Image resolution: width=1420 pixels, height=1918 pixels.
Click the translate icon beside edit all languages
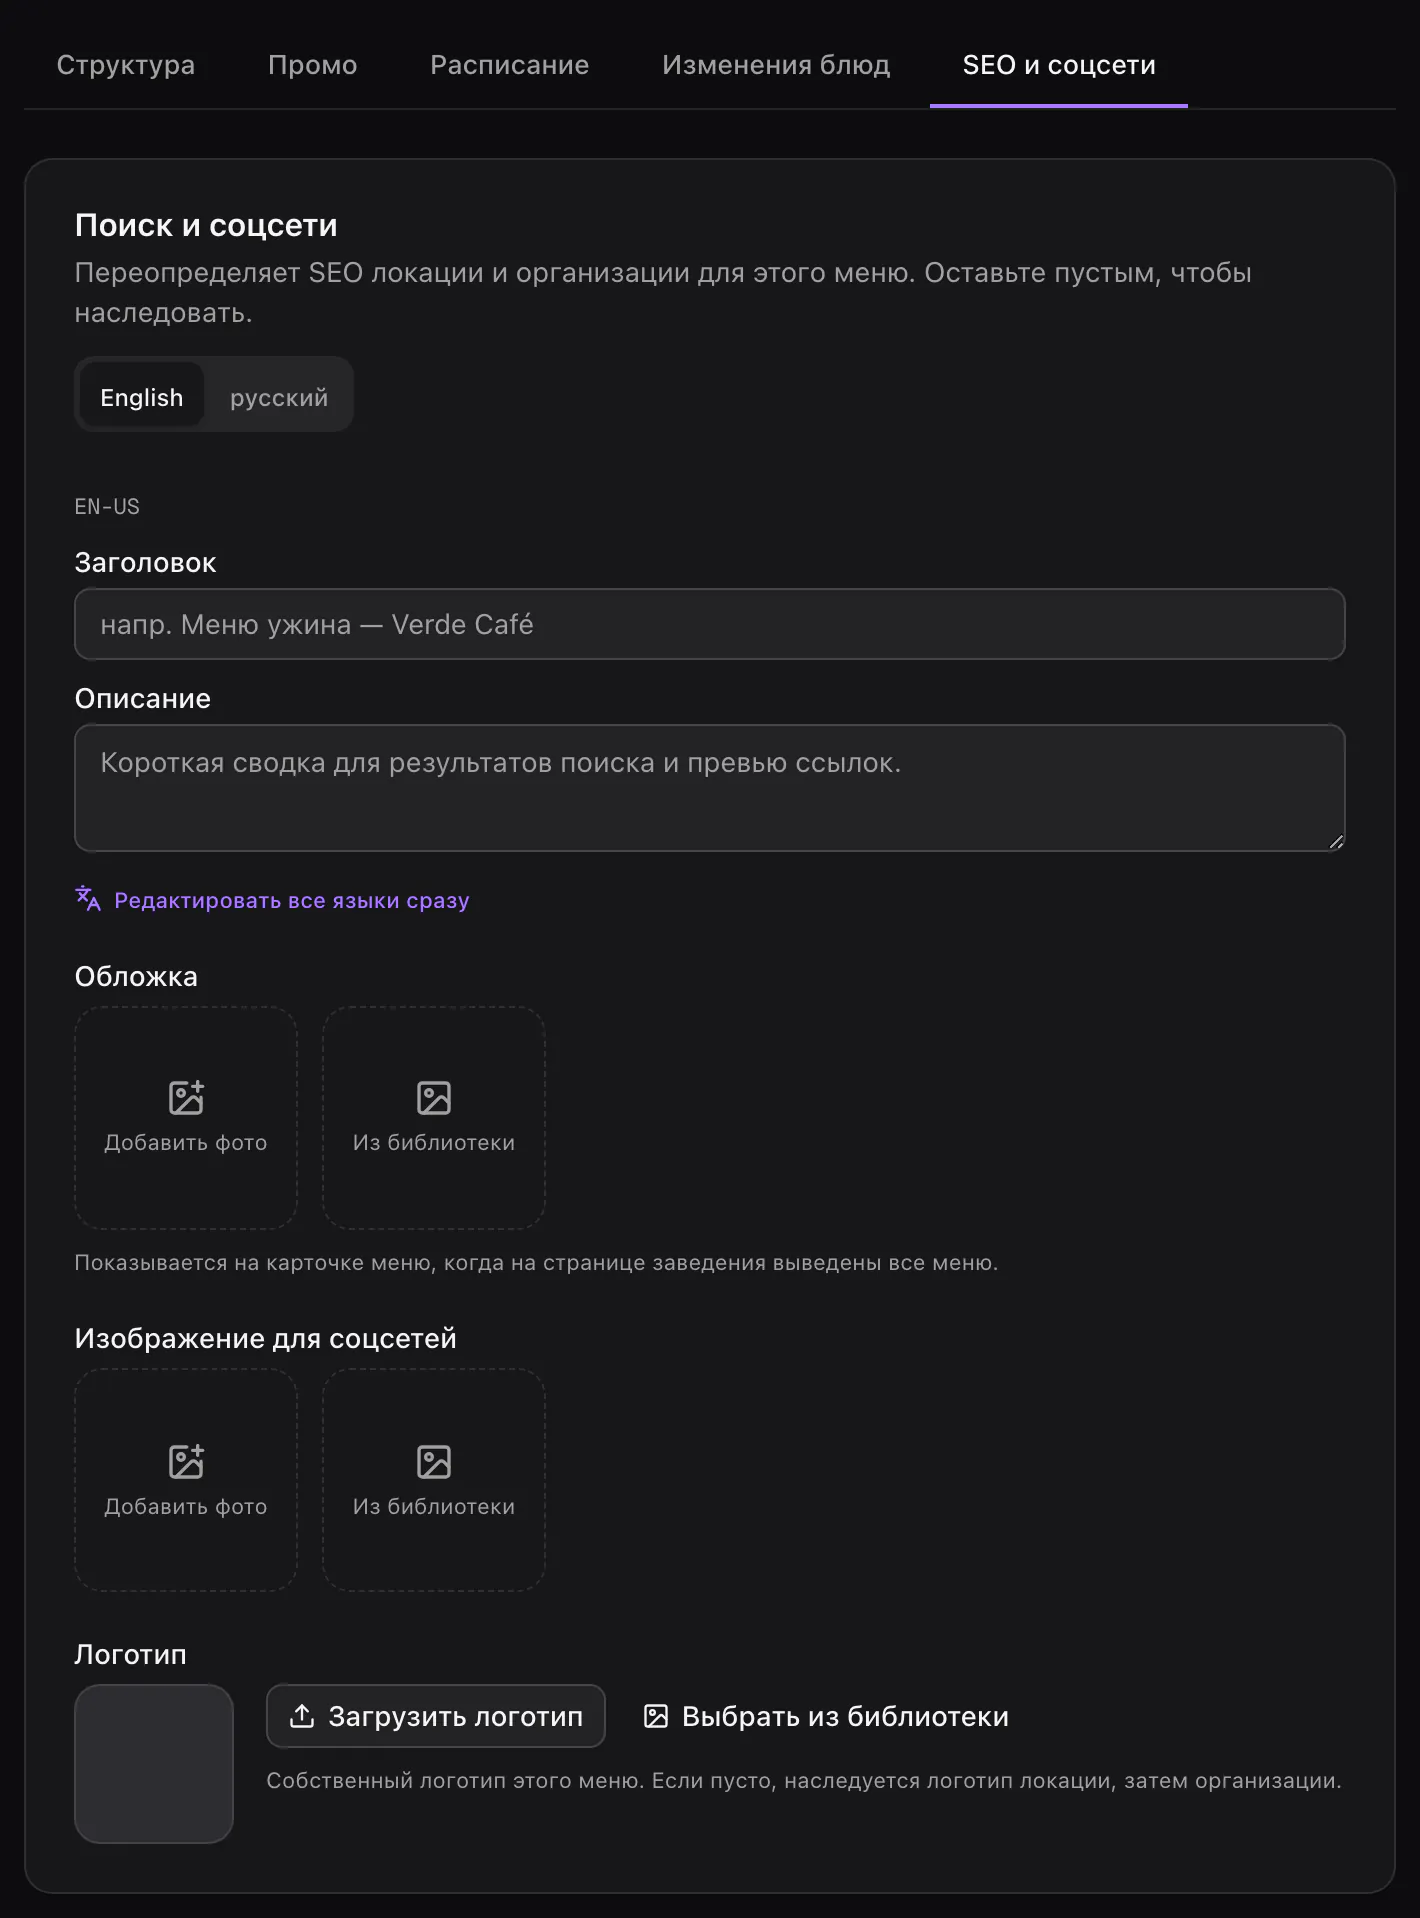88,899
